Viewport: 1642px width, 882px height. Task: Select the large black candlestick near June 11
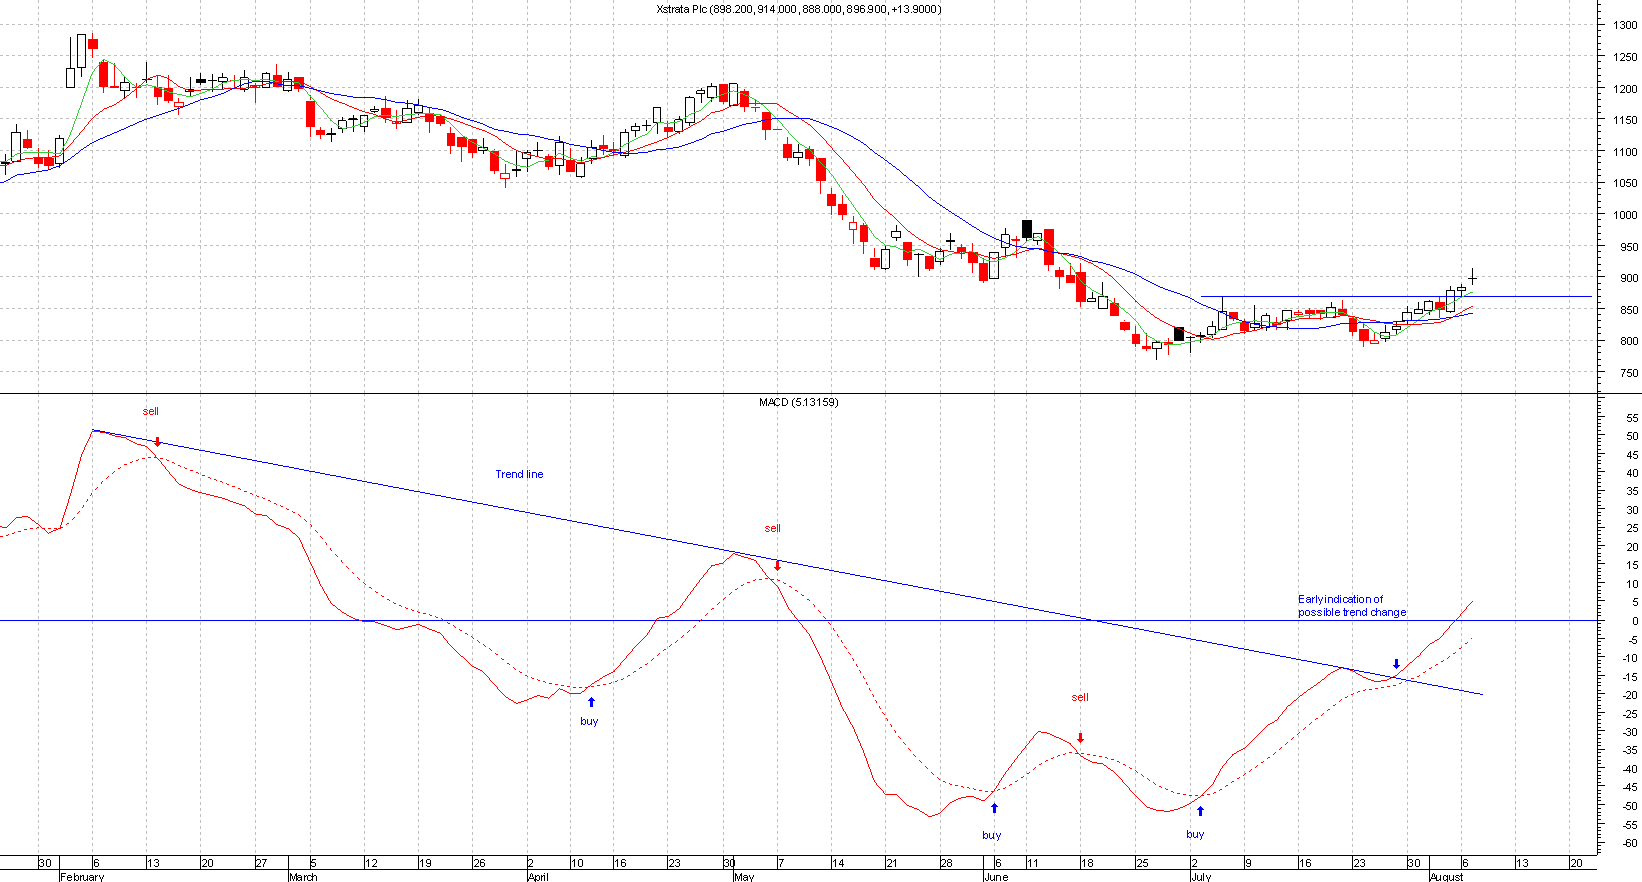coord(1026,228)
